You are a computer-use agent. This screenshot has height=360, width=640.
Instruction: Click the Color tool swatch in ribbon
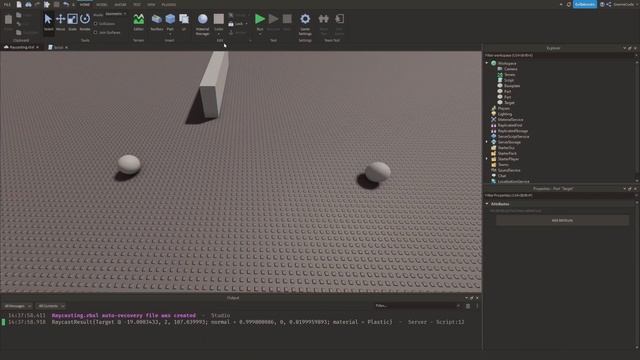click(219, 19)
